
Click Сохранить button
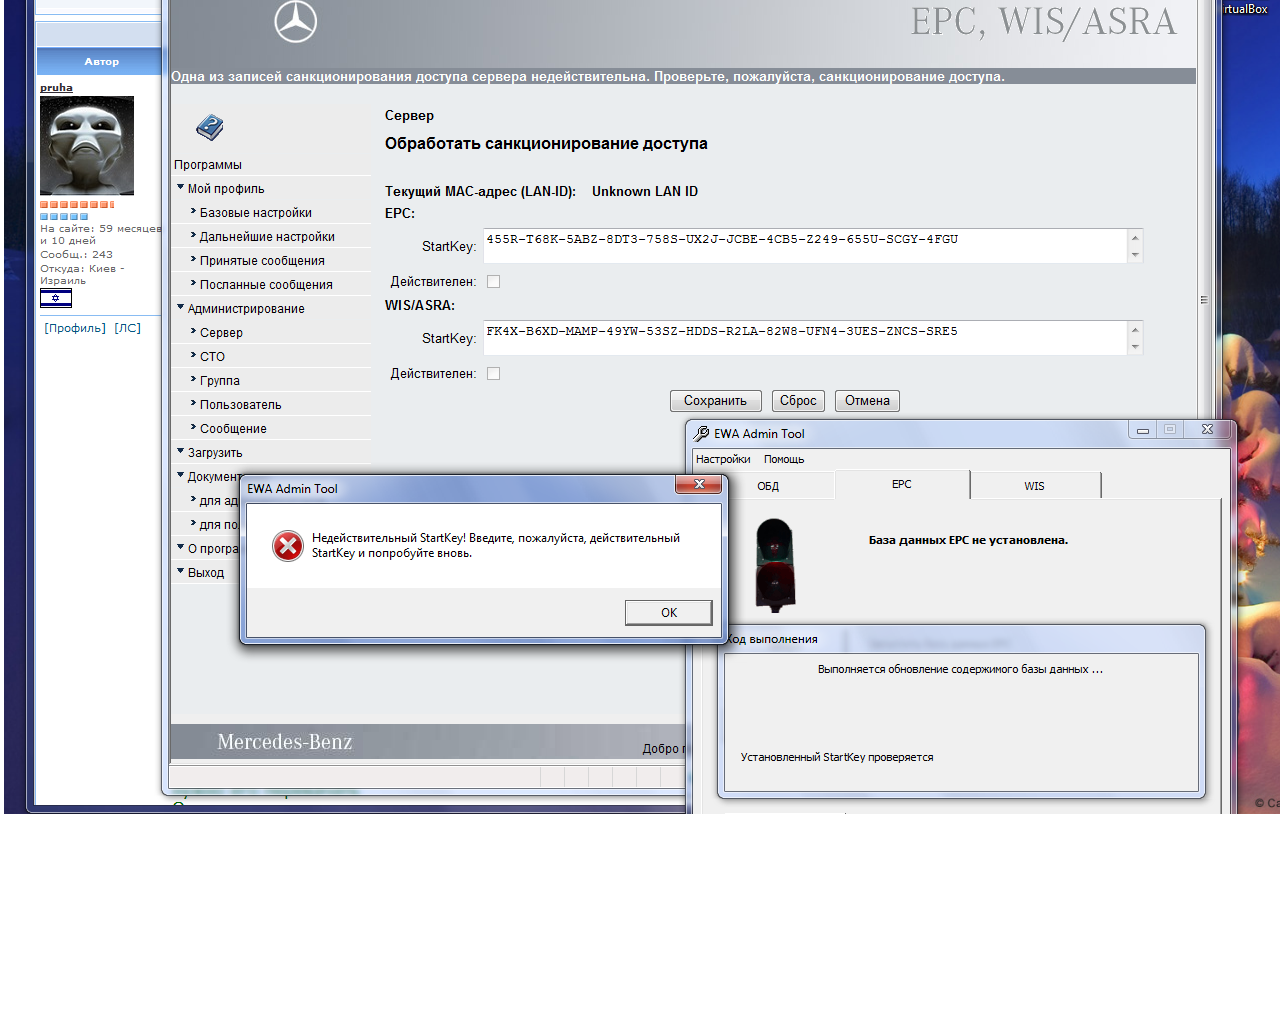[716, 401]
